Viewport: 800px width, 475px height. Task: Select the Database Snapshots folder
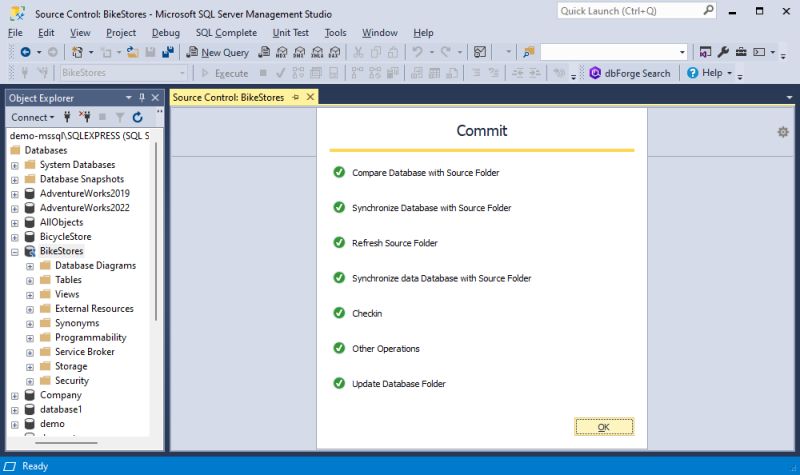tap(82, 179)
